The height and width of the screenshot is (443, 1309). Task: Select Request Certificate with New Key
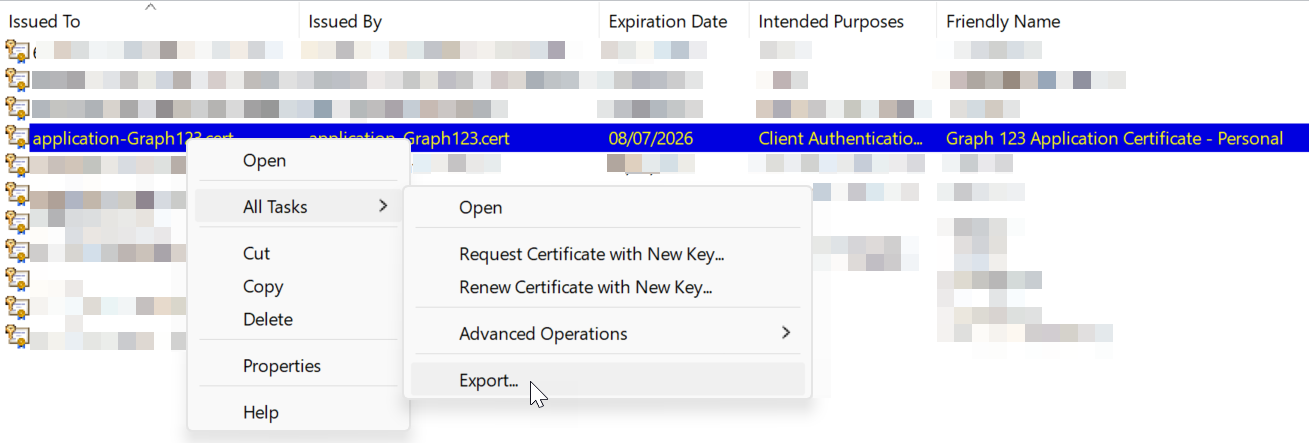(607, 254)
